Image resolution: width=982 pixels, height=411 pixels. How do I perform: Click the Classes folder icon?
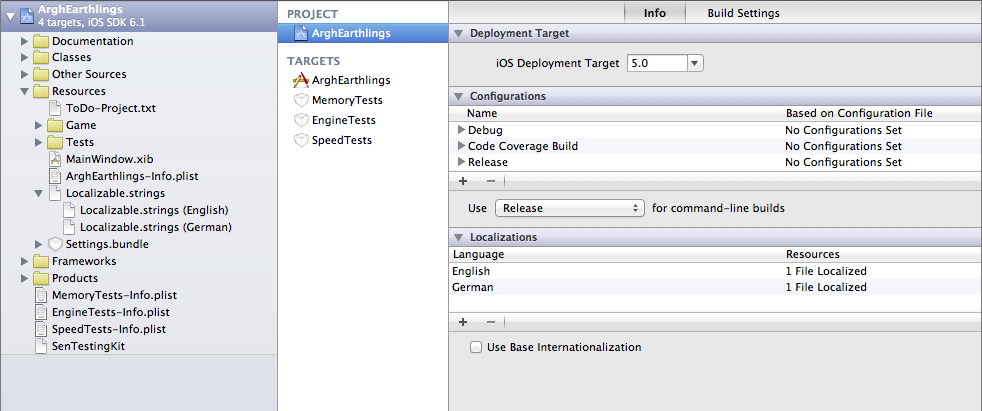coord(41,58)
